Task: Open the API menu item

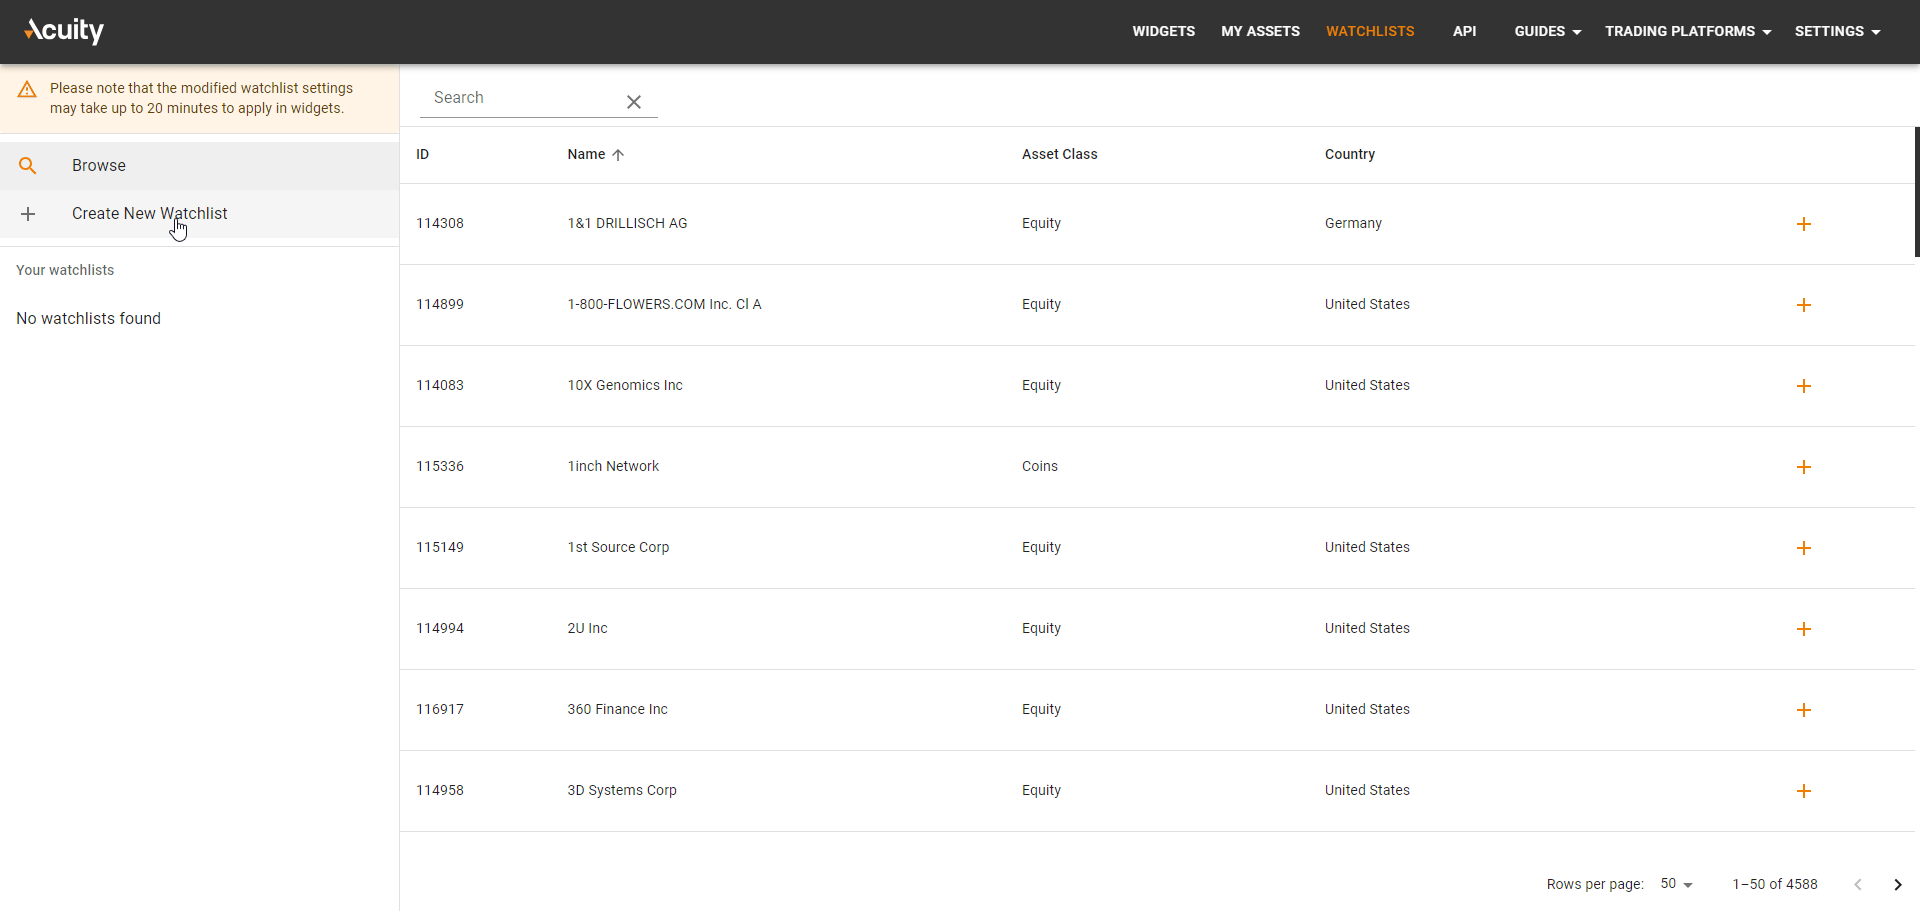Action: 1464,31
